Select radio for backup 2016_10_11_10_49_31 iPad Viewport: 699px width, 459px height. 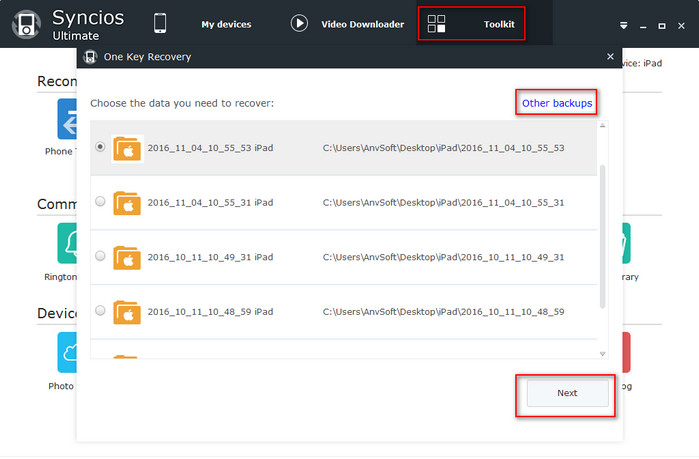(x=100, y=256)
